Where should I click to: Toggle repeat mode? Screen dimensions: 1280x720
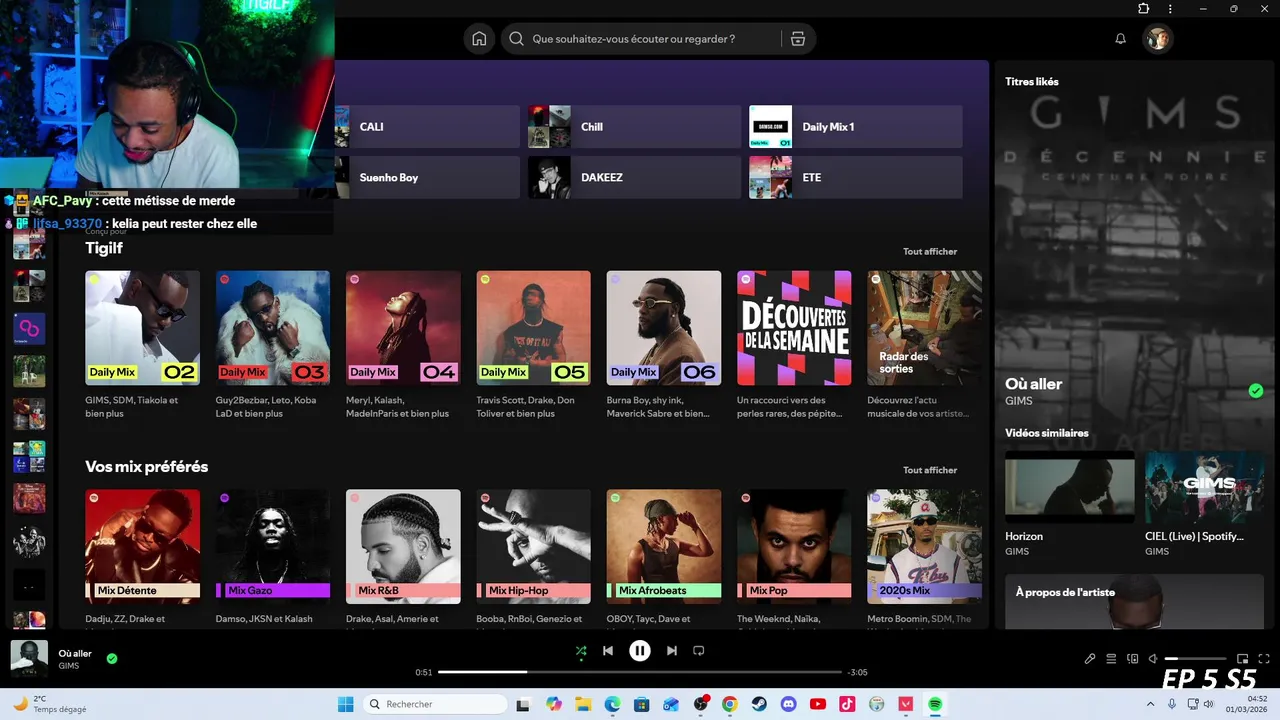coord(699,651)
